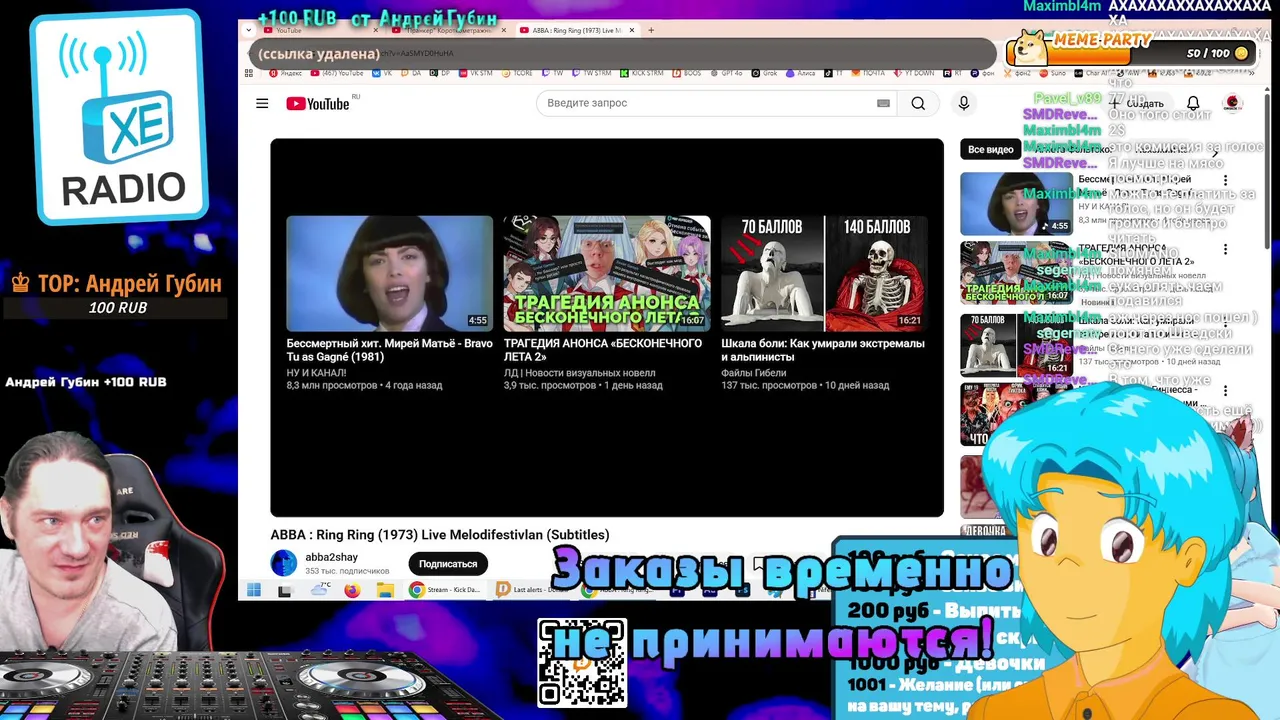This screenshot has height=720, width=1280.
Task: Open the Grok bookmark
Action: pos(764,73)
